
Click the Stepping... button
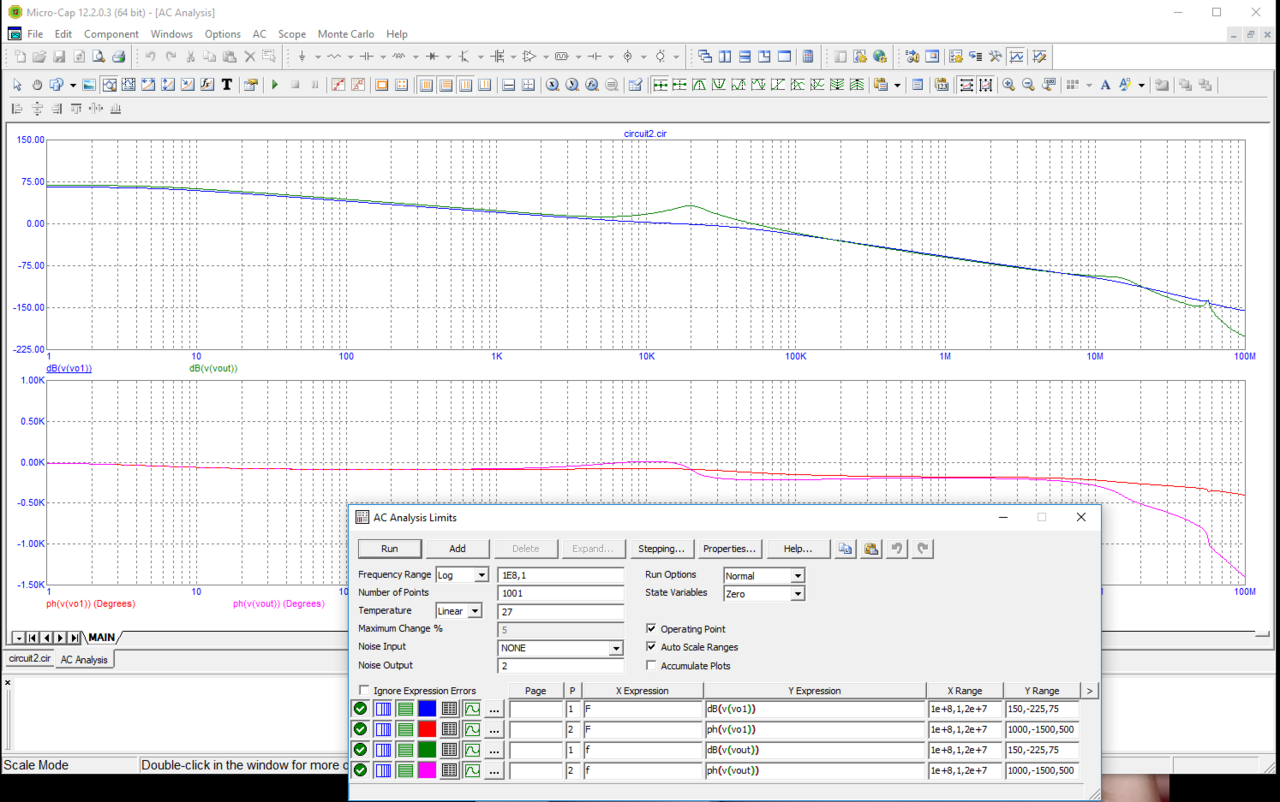(661, 548)
